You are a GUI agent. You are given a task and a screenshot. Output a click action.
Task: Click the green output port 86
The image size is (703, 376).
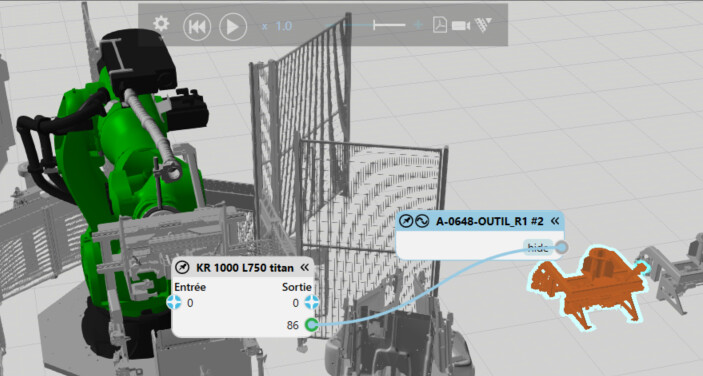click(x=312, y=324)
